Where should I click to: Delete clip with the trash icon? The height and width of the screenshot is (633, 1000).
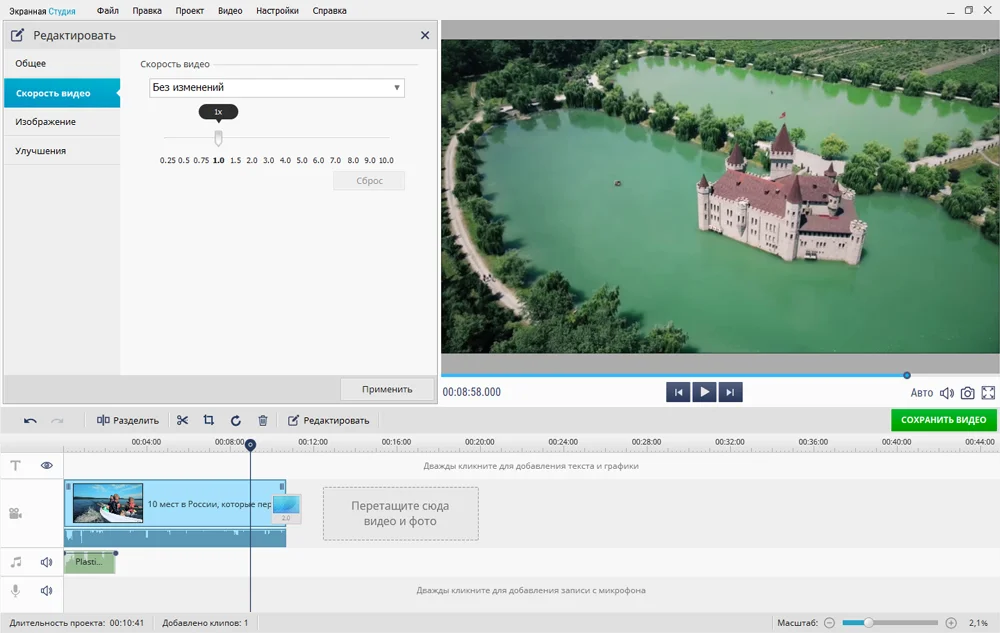point(263,420)
